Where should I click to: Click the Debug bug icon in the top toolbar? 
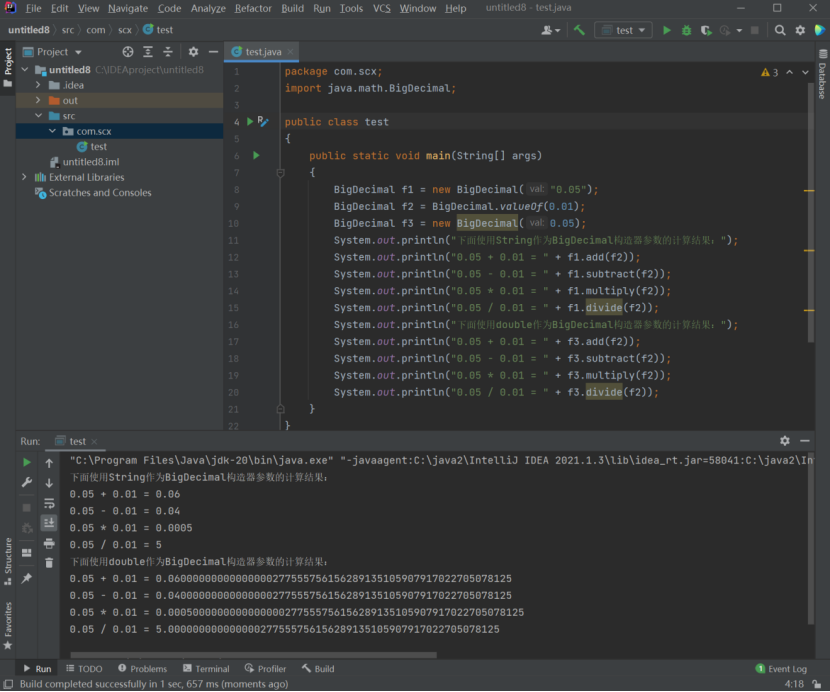(686, 30)
